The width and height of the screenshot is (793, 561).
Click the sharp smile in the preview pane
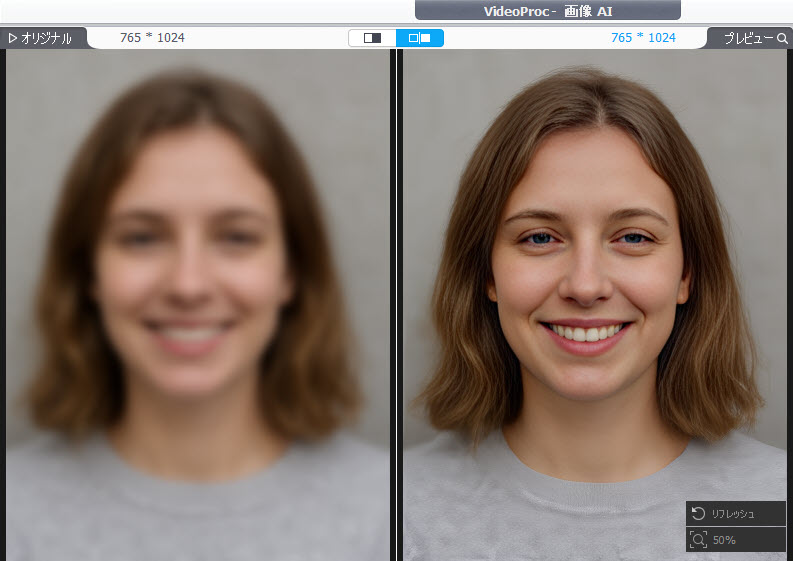click(x=585, y=333)
